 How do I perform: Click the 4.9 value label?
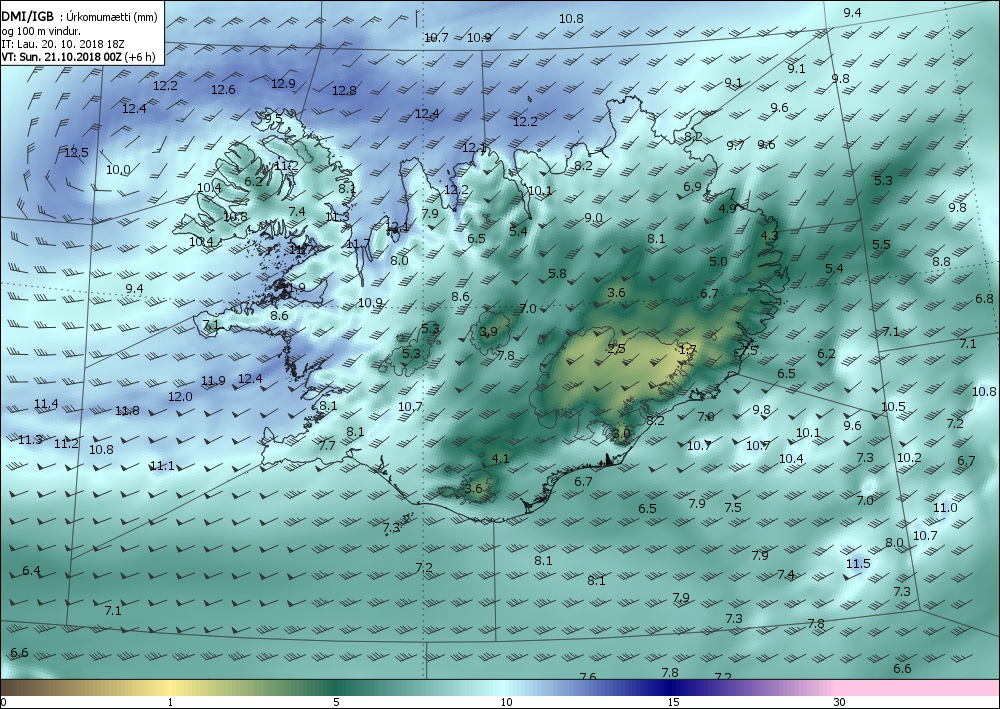(728, 208)
